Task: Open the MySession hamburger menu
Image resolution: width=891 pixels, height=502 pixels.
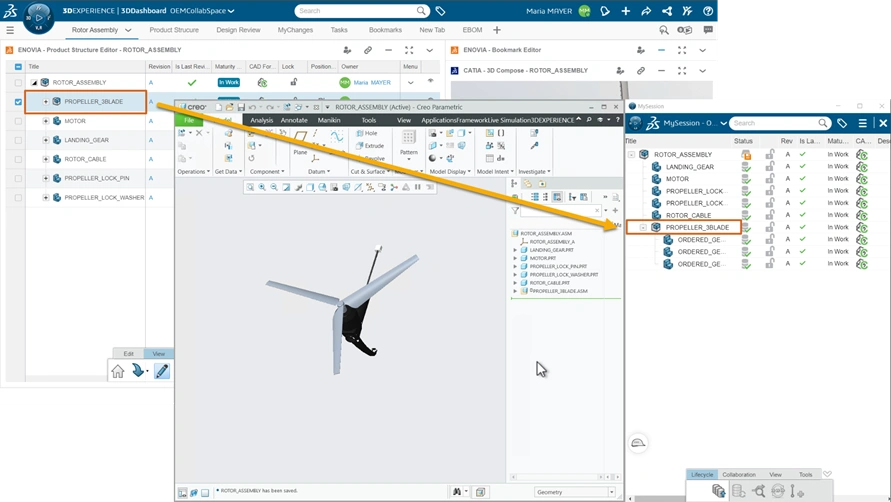Action: 863,123
